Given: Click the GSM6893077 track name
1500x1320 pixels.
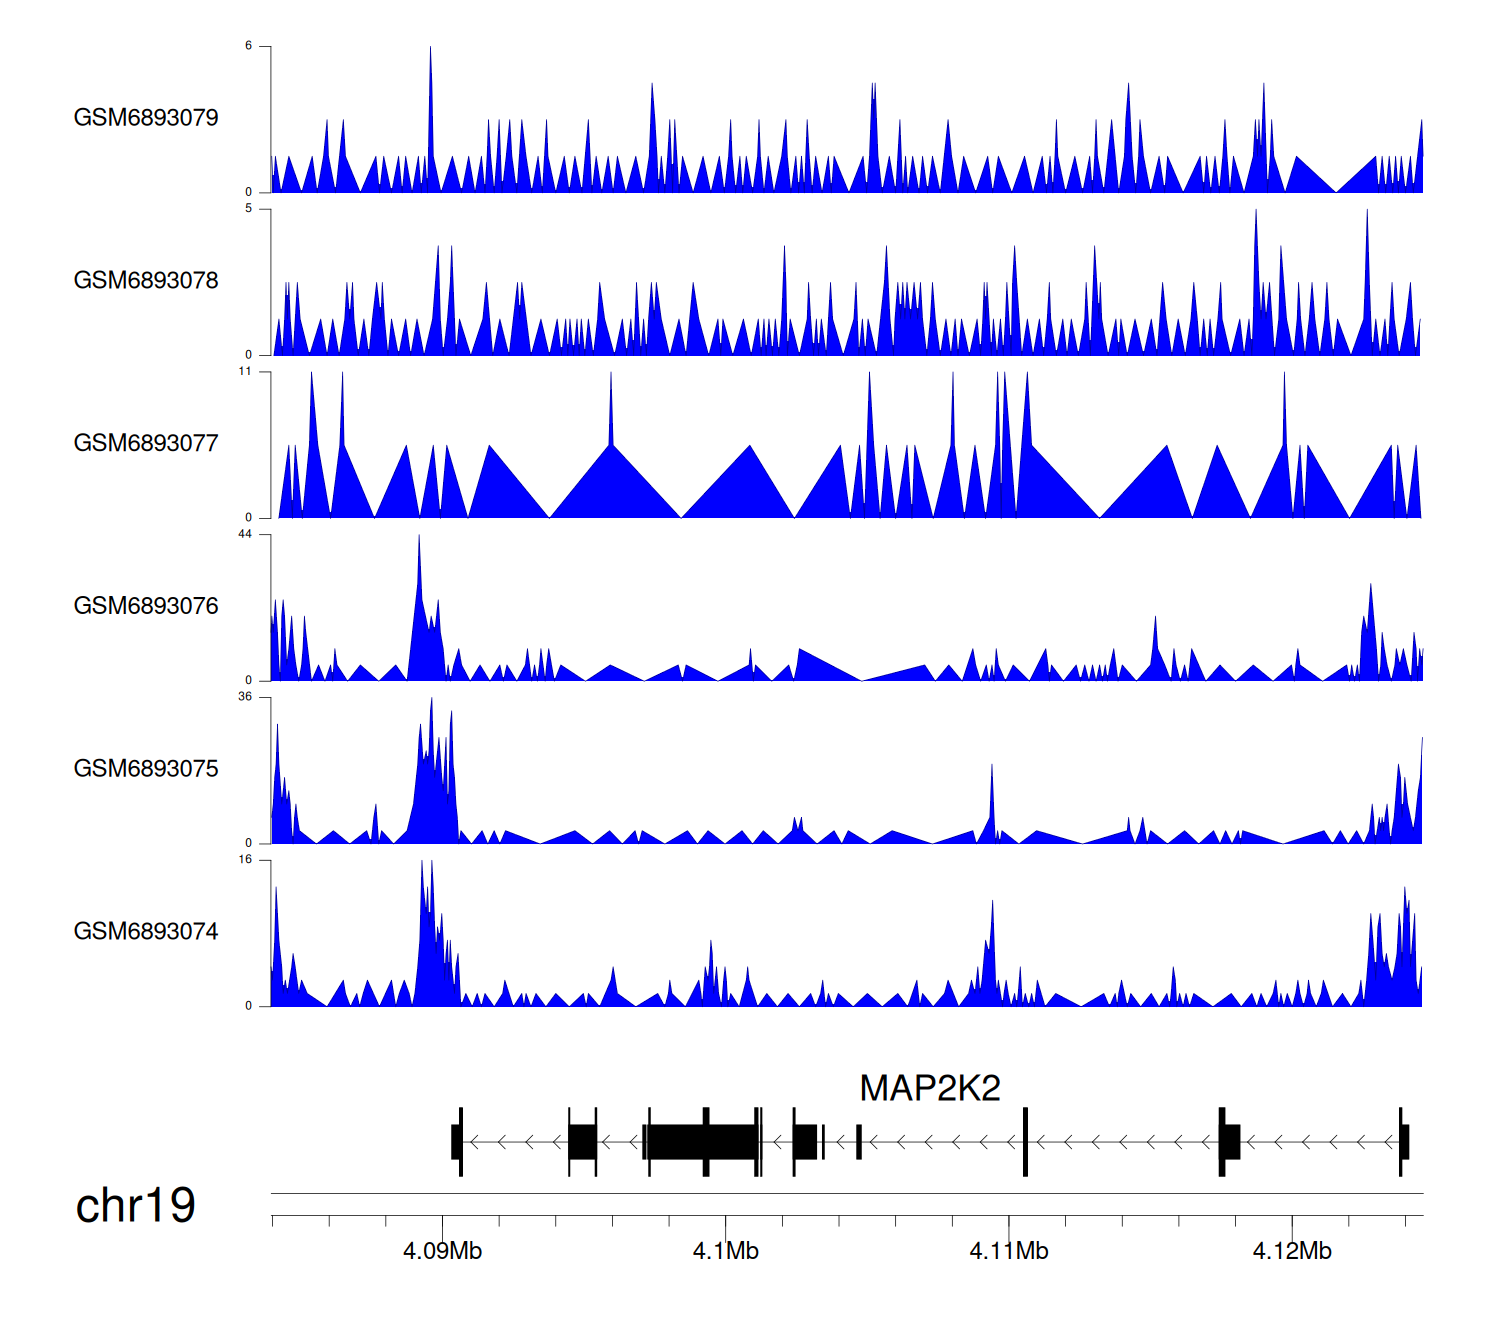Looking at the screenshot, I should click(x=146, y=444).
